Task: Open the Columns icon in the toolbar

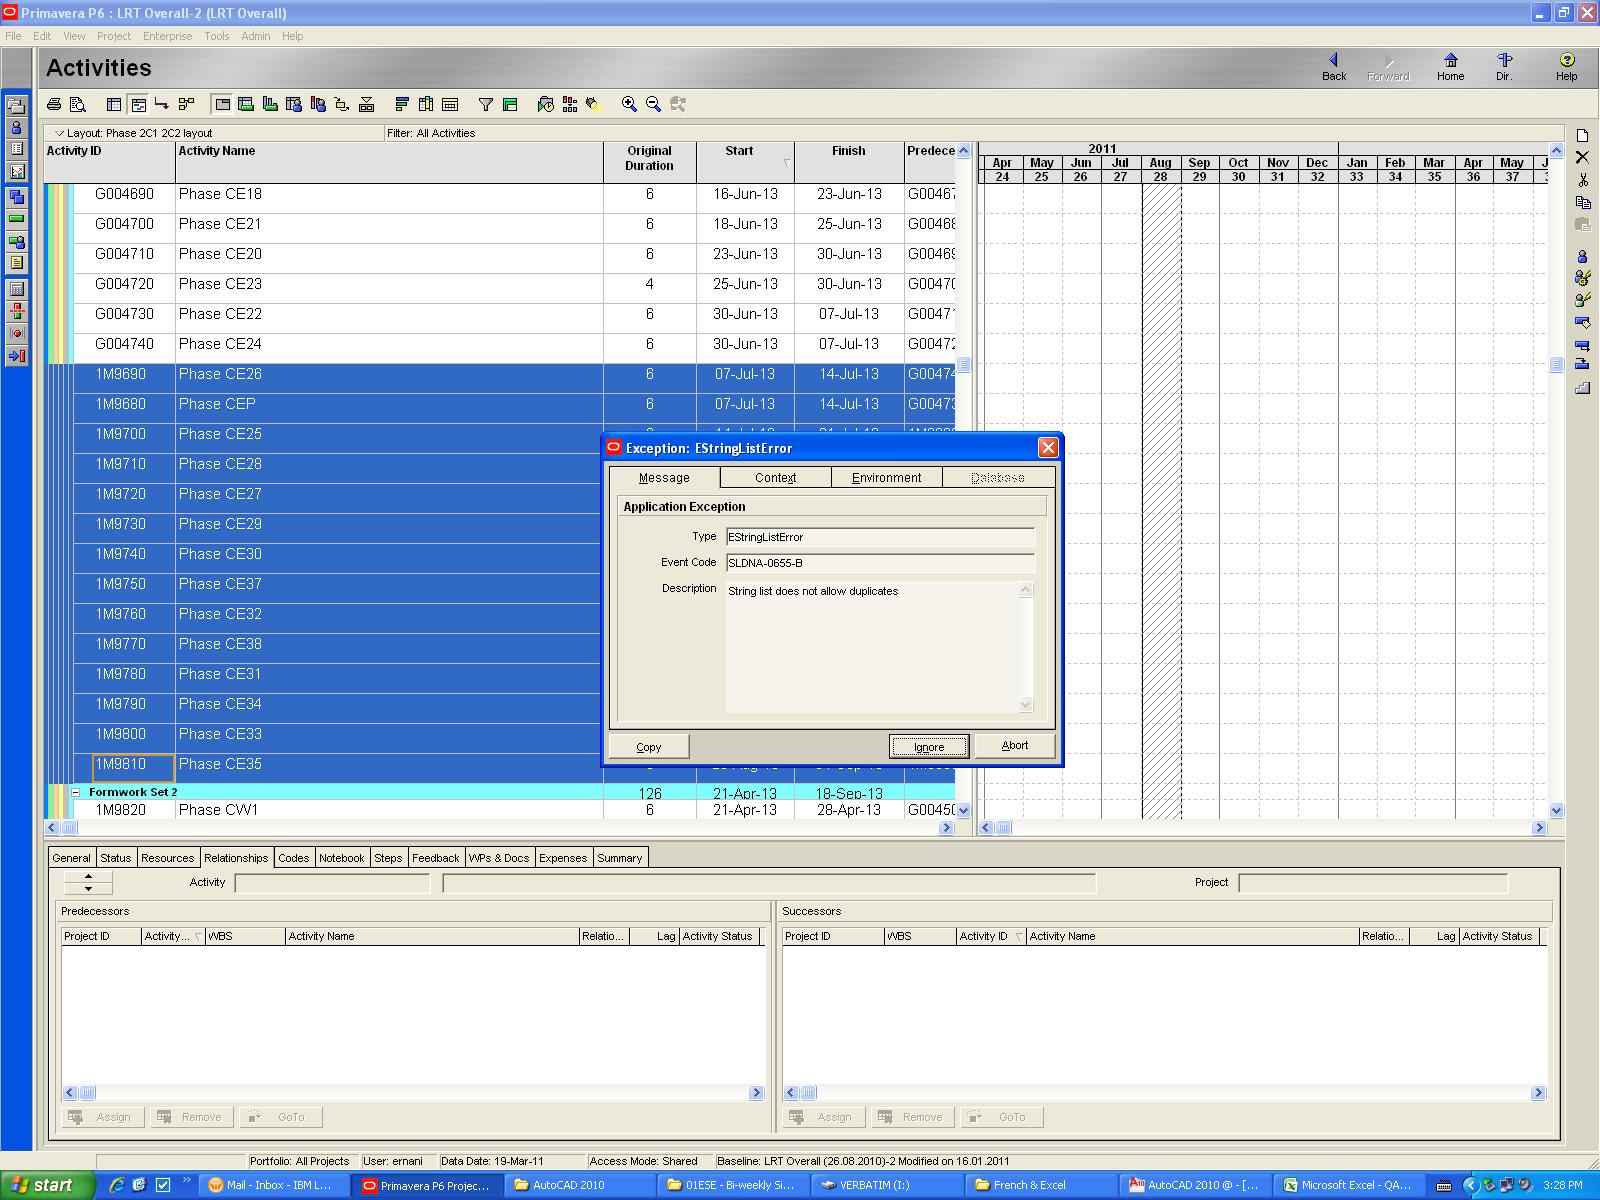Action: click(426, 104)
